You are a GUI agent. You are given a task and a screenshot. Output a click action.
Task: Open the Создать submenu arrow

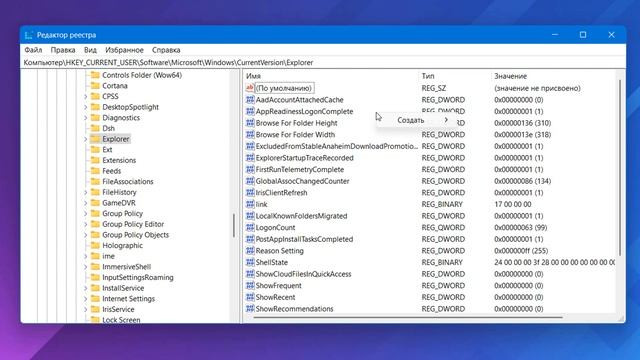[x=446, y=120]
